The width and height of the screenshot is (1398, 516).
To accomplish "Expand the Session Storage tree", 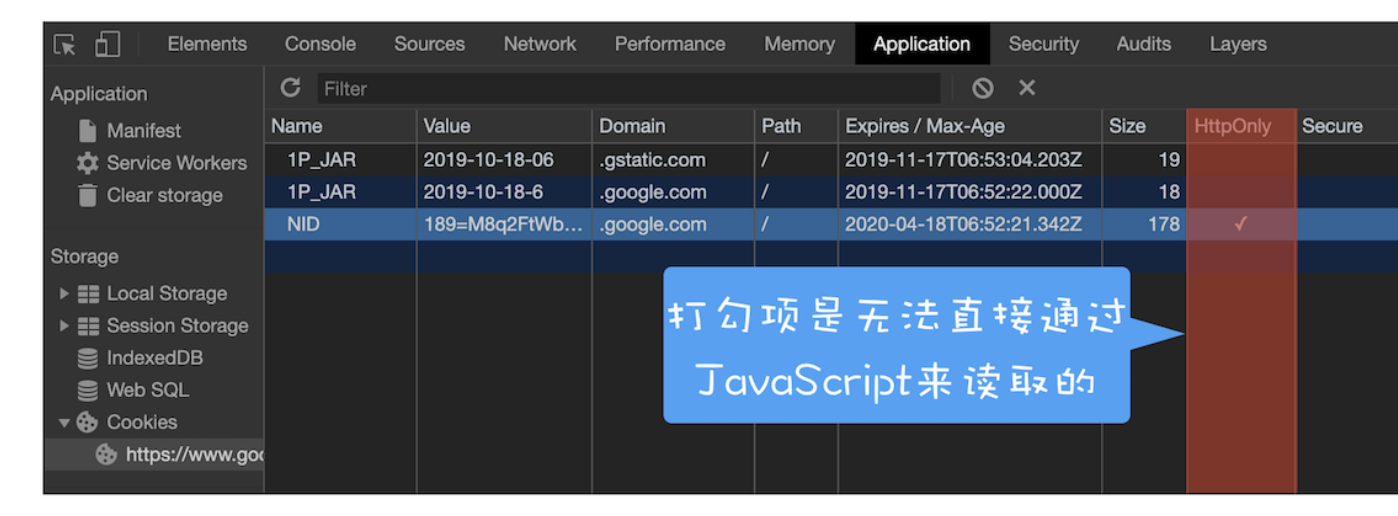I will (65, 326).
